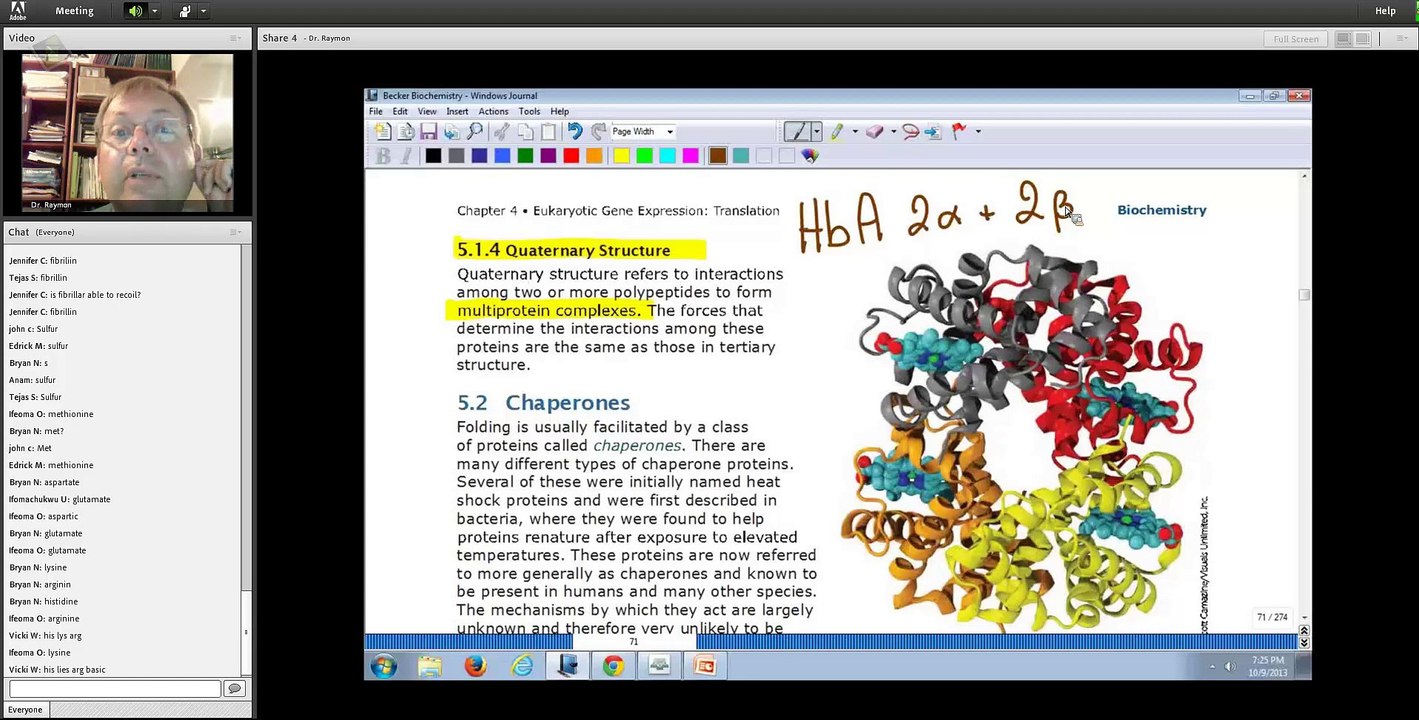Click the Windows Start orb
This screenshot has height=720, width=1419.
383,666
